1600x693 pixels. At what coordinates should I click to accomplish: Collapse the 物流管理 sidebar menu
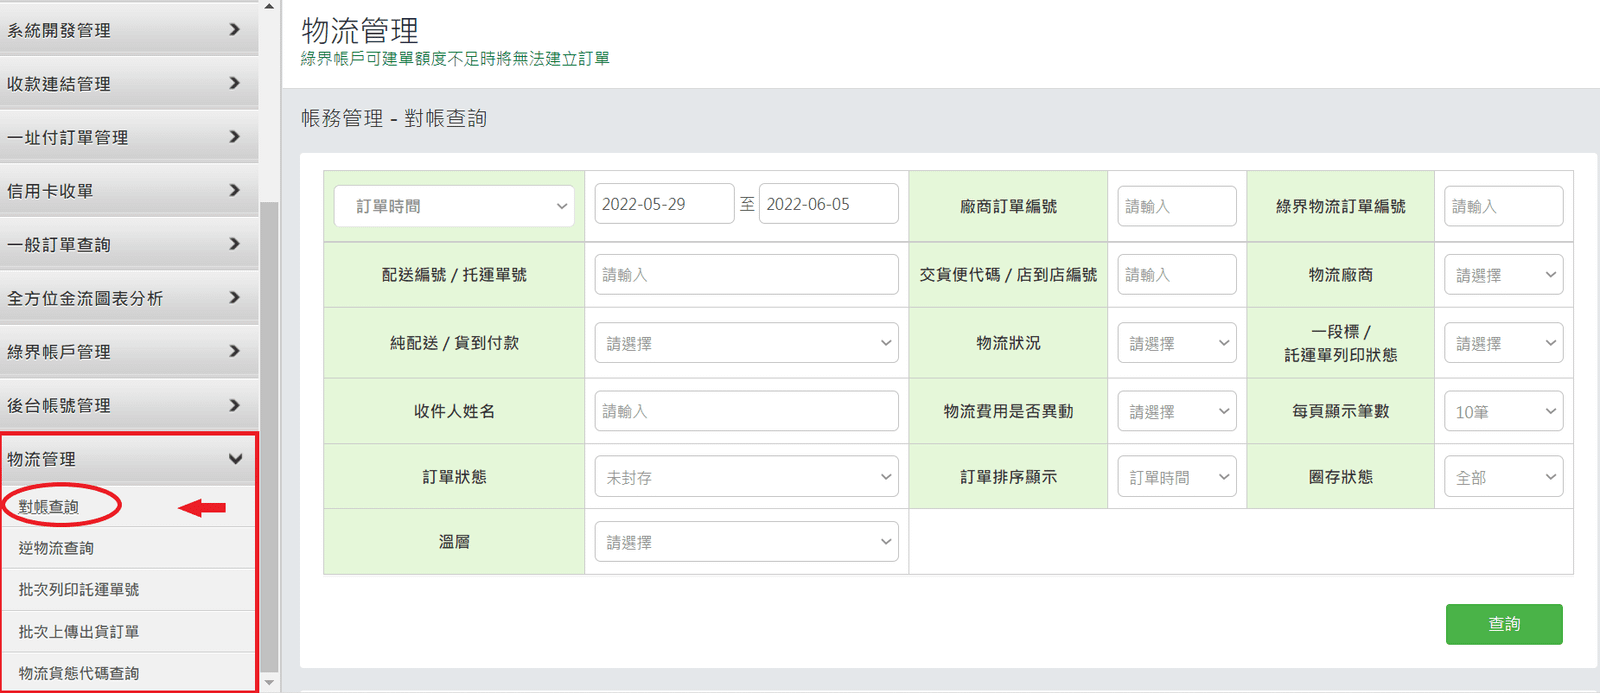pyautogui.click(x=129, y=459)
